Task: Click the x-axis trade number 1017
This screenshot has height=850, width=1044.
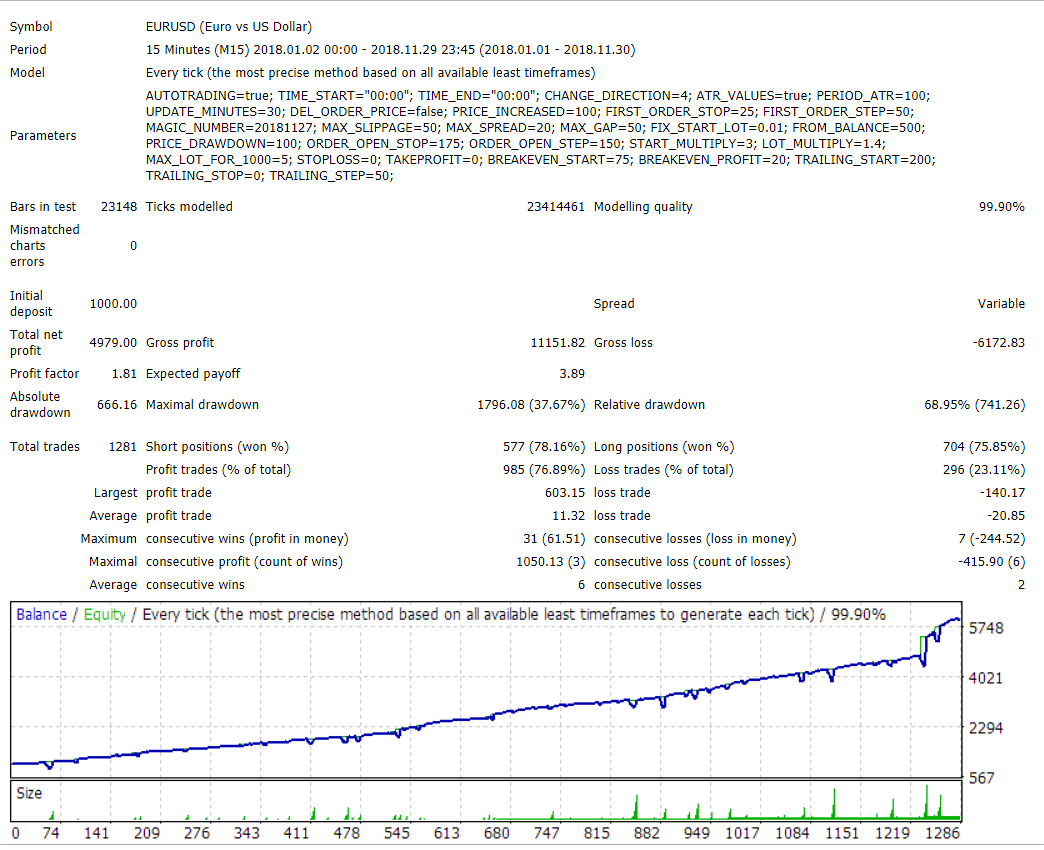Action: [742, 833]
